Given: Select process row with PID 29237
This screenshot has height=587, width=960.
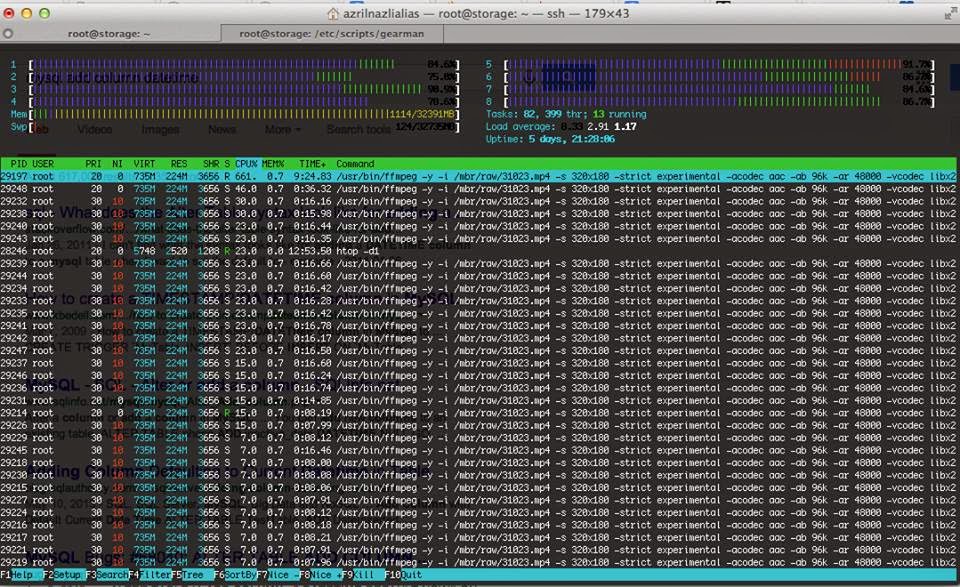Looking at the screenshot, I should (x=478, y=364).
